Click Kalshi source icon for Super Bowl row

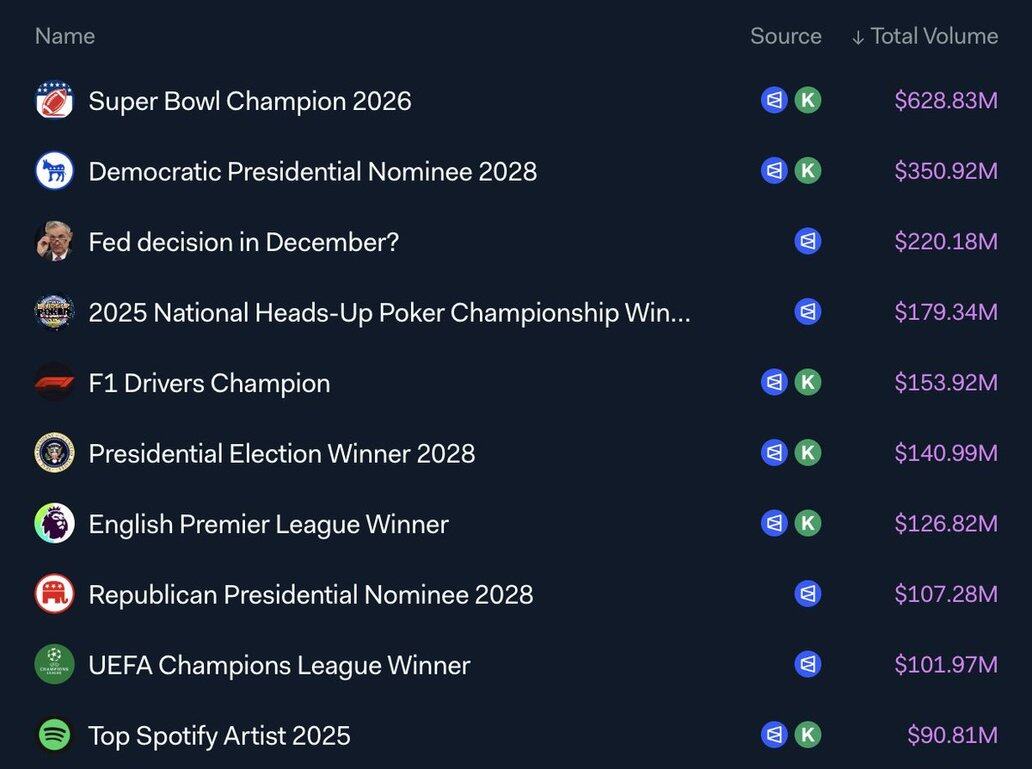(808, 100)
